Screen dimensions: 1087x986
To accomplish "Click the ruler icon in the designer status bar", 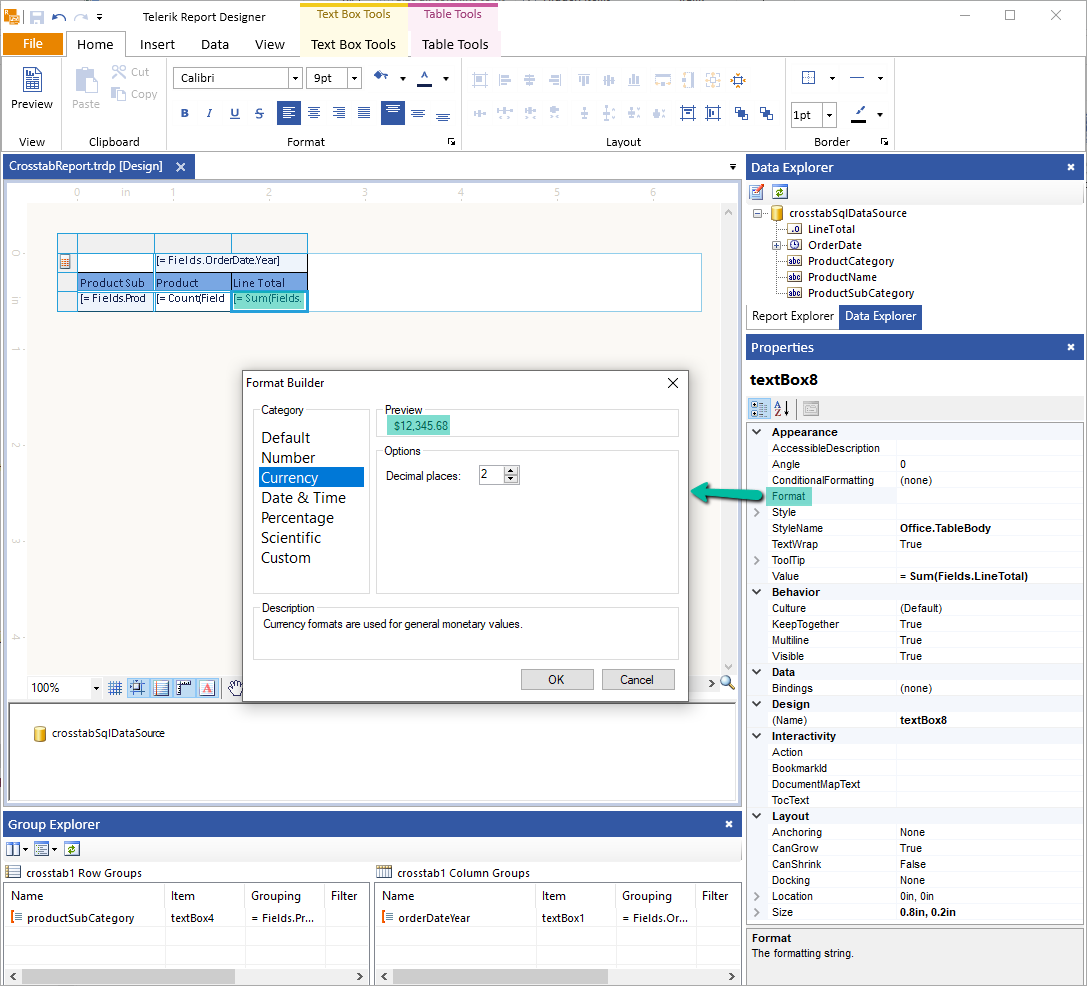I will click(182, 687).
